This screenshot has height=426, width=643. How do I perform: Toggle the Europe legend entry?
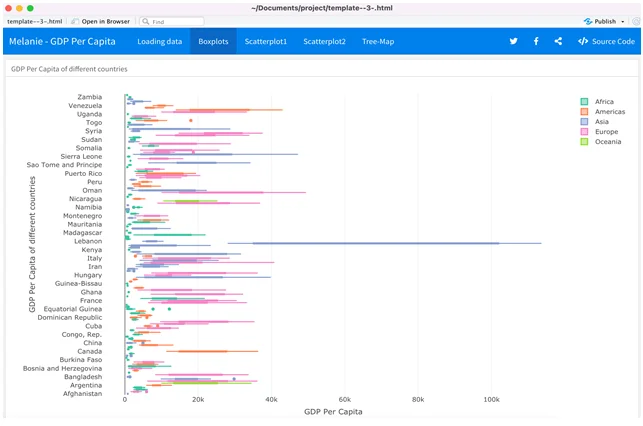point(599,132)
